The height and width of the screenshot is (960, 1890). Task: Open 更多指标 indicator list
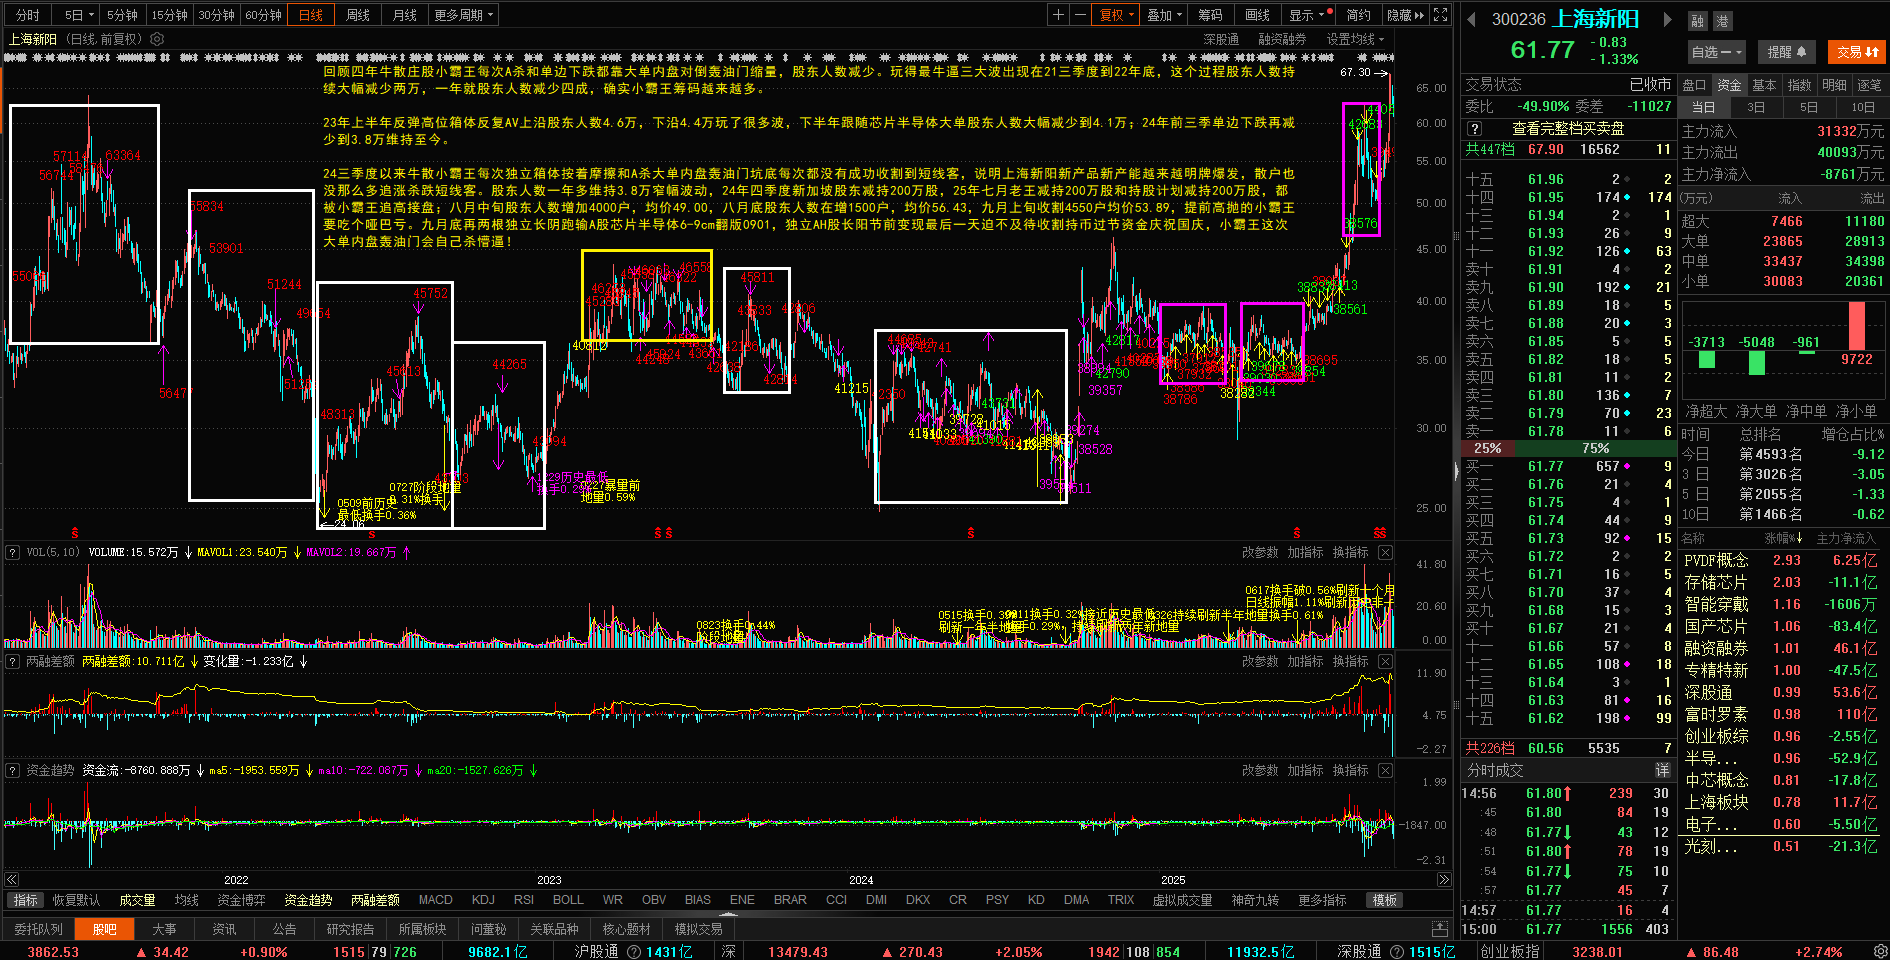pyautogui.click(x=1322, y=900)
